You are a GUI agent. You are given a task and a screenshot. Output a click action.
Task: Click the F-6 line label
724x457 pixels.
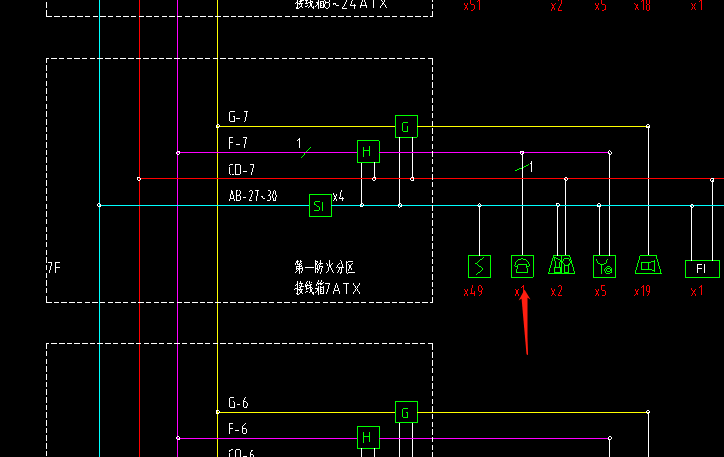click(238, 429)
